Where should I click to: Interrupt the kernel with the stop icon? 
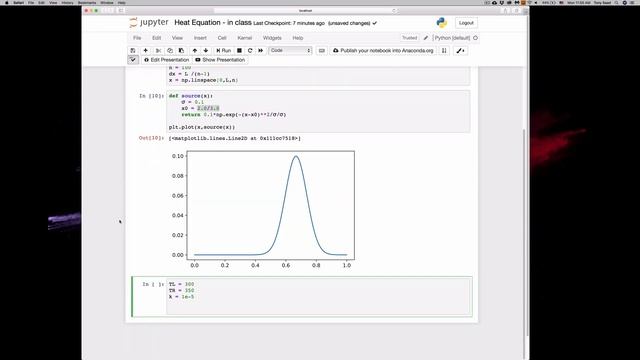[x=239, y=51]
